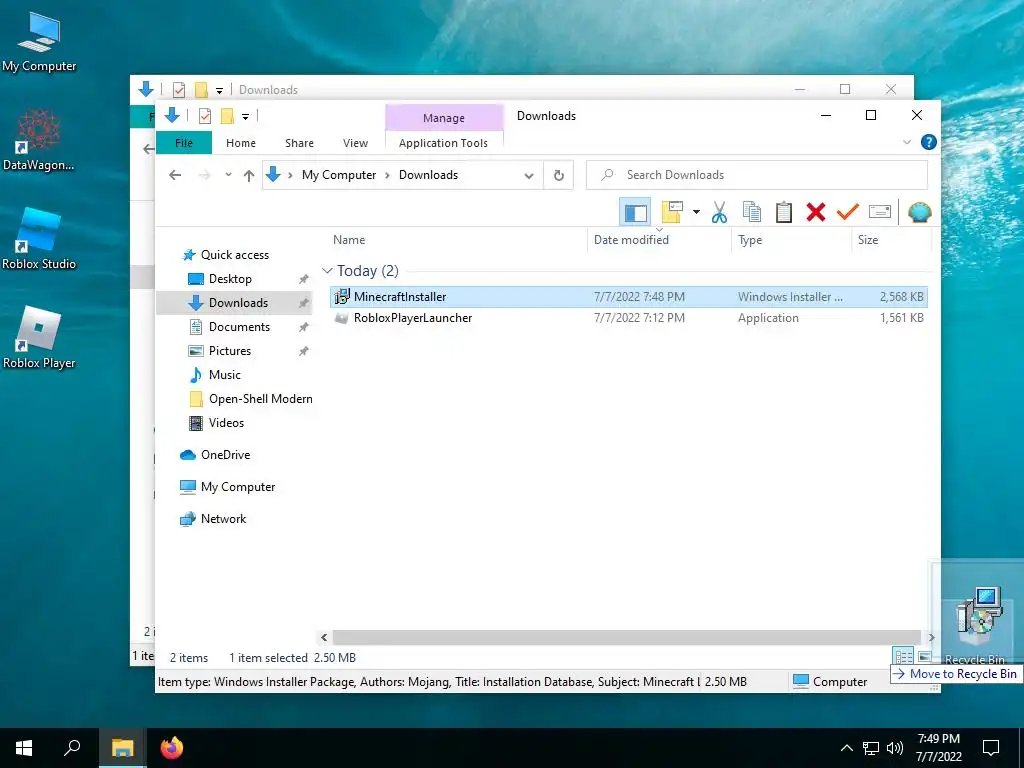Open Downloads in the navigation pane
1024x768 pixels.
pyautogui.click(x=238, y=303)
